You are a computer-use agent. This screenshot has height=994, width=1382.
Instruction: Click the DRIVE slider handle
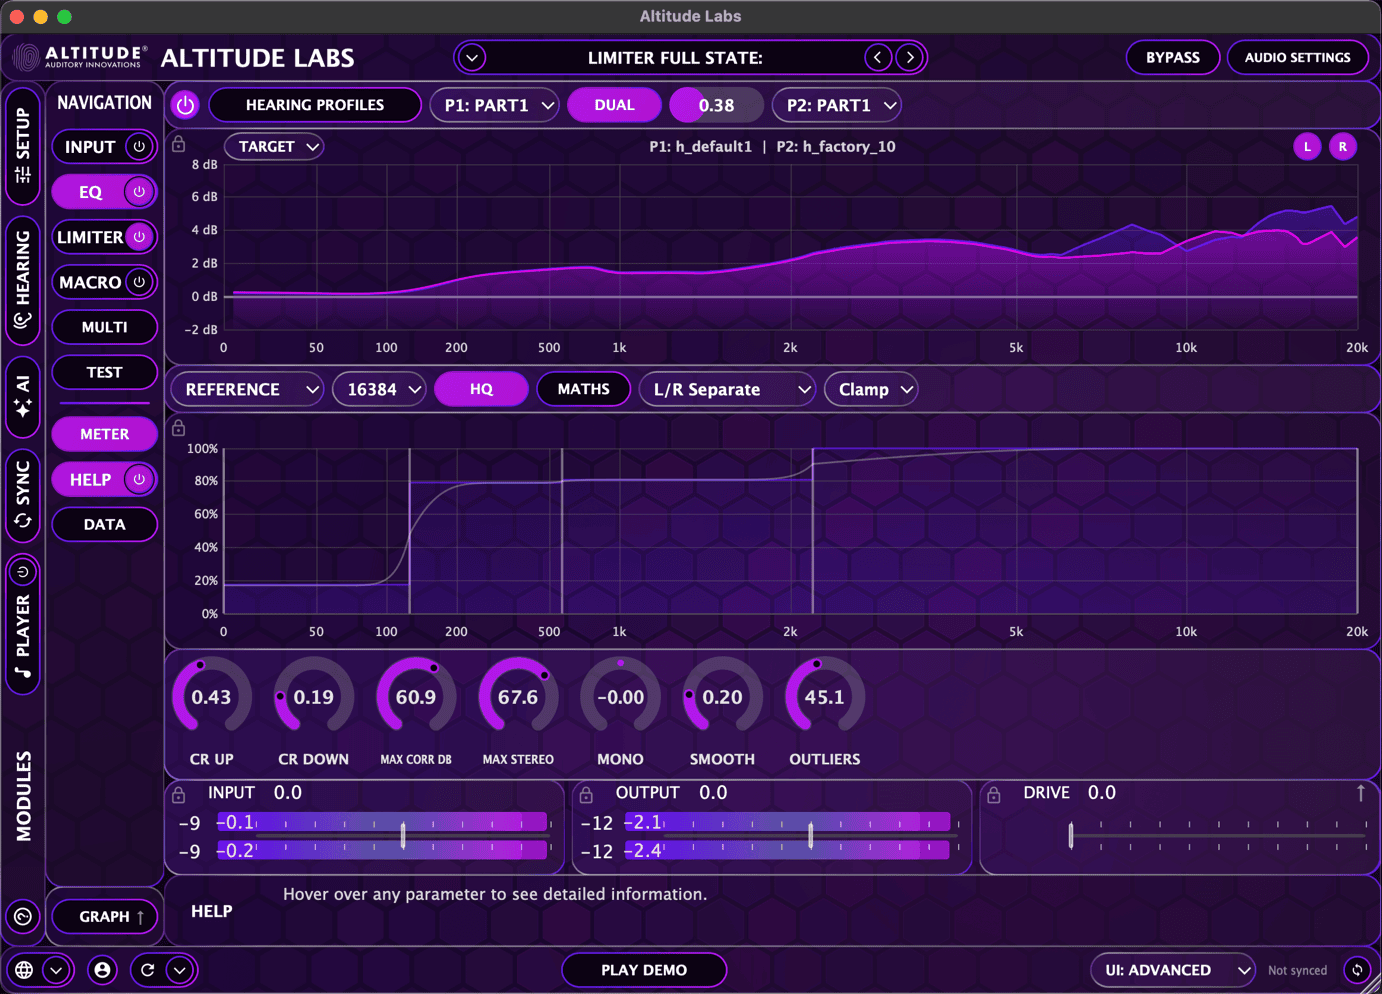(x=1070, y=834)
